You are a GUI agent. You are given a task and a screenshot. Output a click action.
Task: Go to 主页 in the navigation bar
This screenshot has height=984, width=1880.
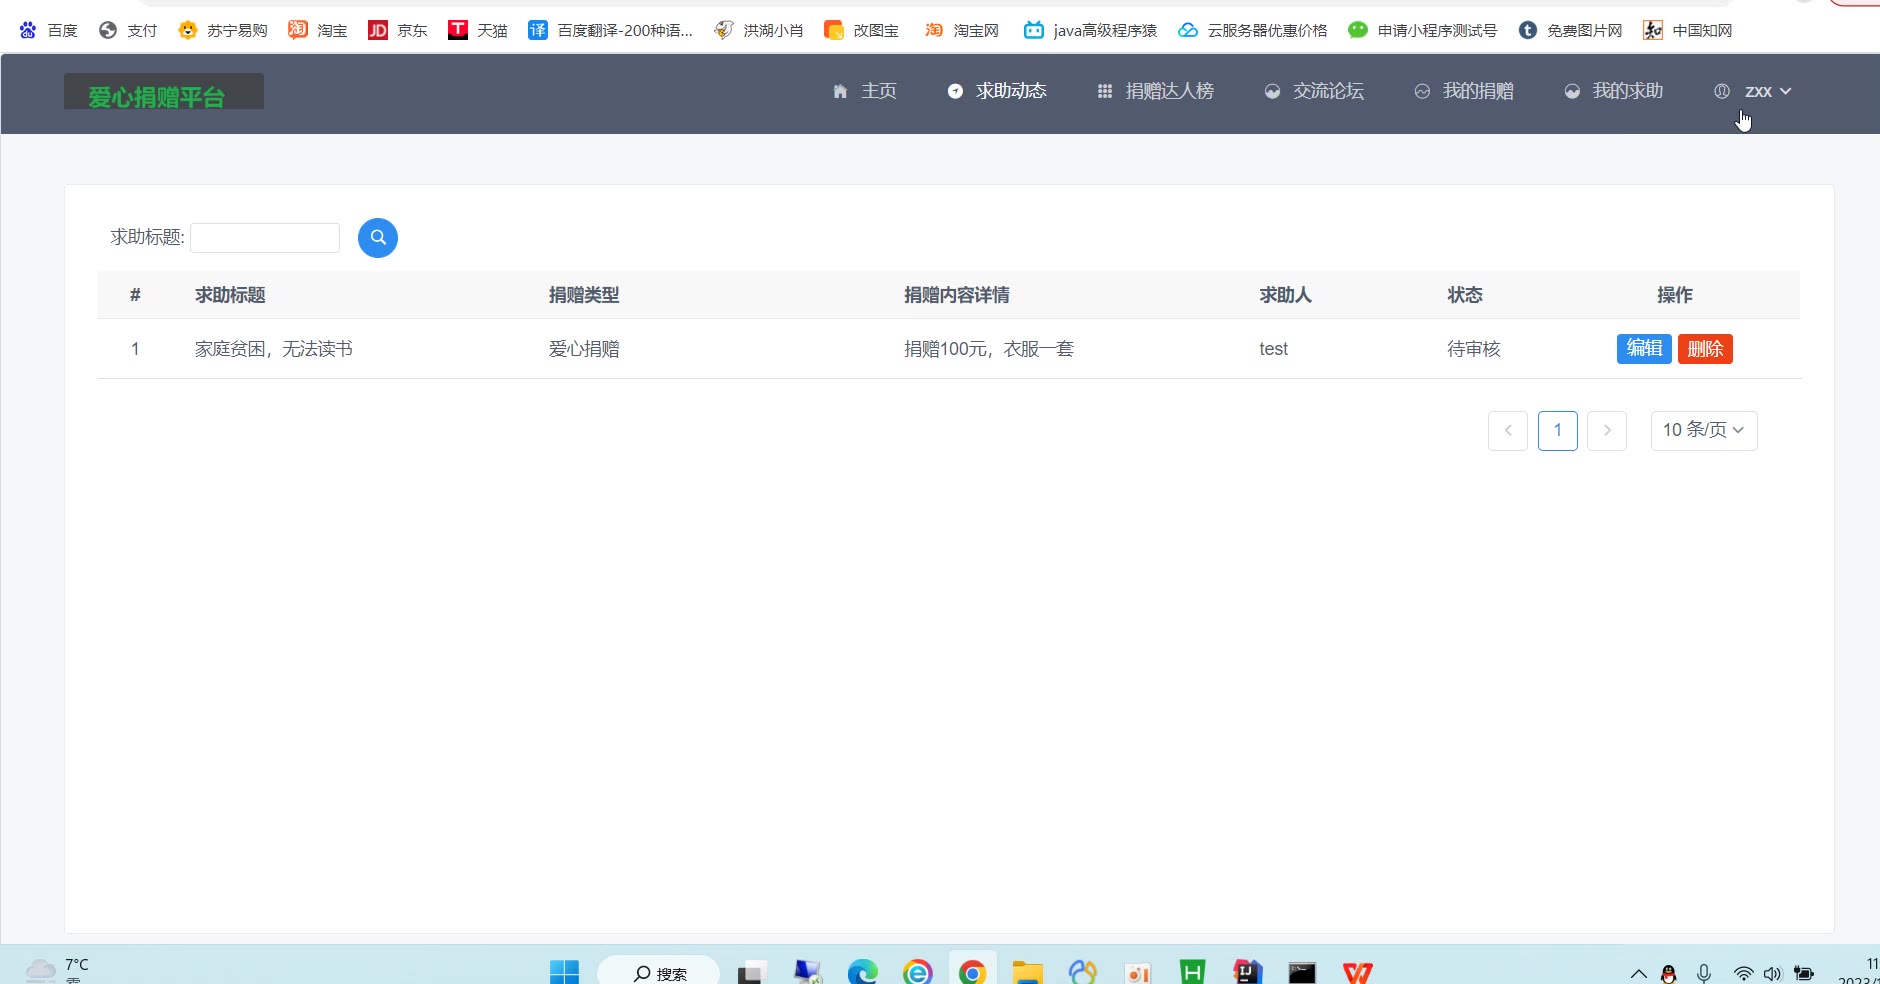865,91
